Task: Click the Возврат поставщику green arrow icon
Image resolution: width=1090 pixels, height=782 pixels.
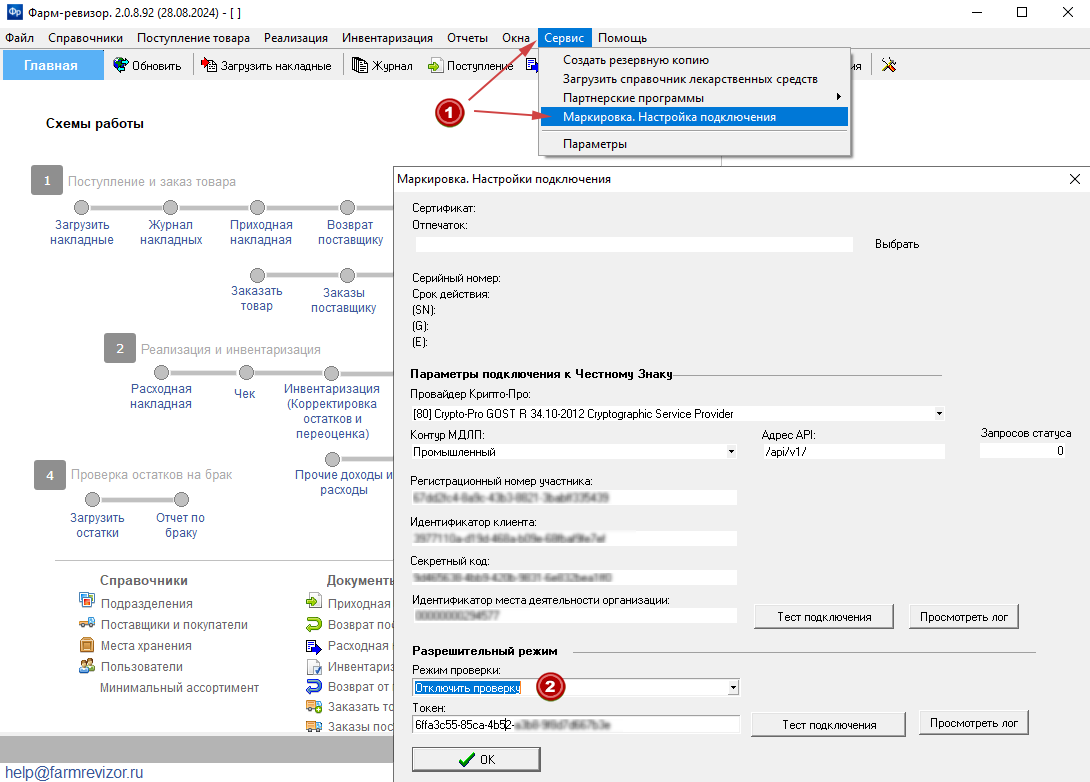Action: 314,624
